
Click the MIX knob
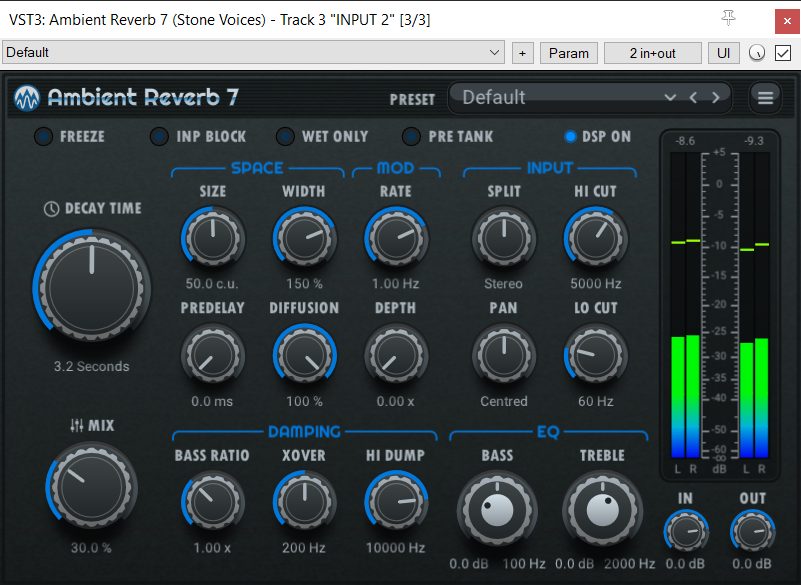[92, 487]
